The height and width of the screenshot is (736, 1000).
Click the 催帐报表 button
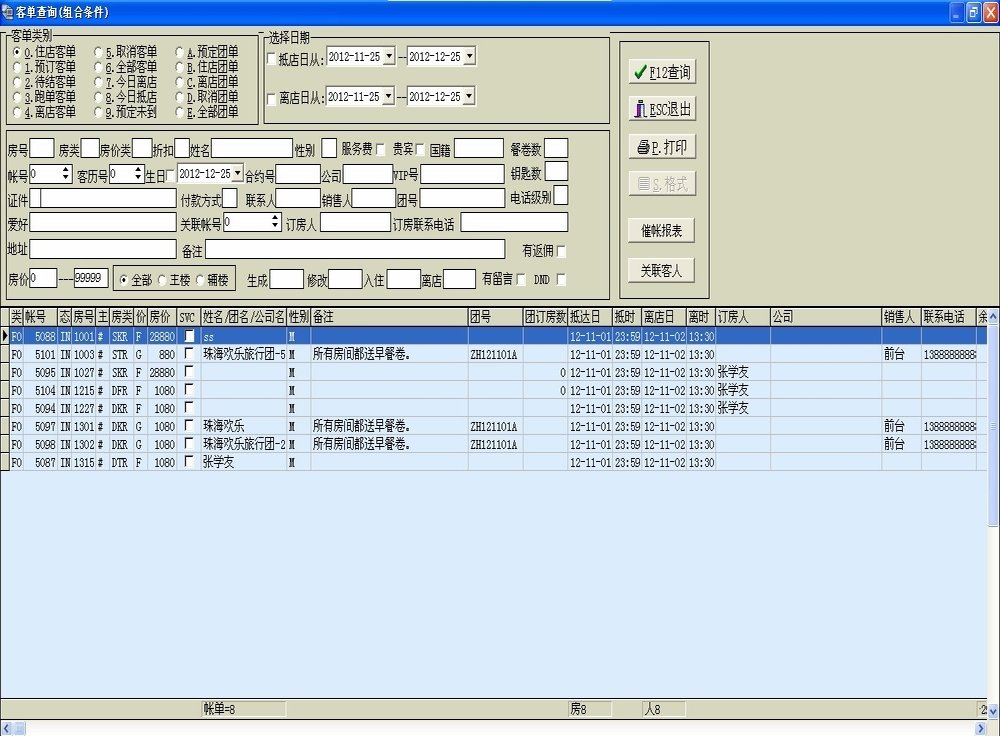[x=661, y=230]
